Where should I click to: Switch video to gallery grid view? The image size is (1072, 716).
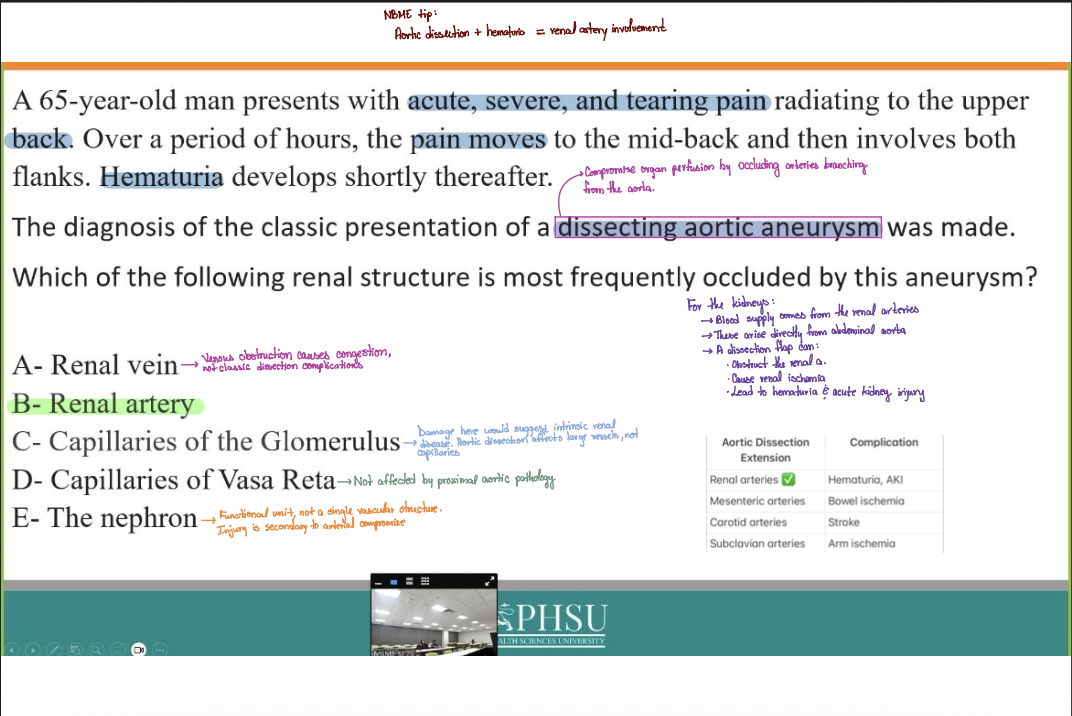424,580
